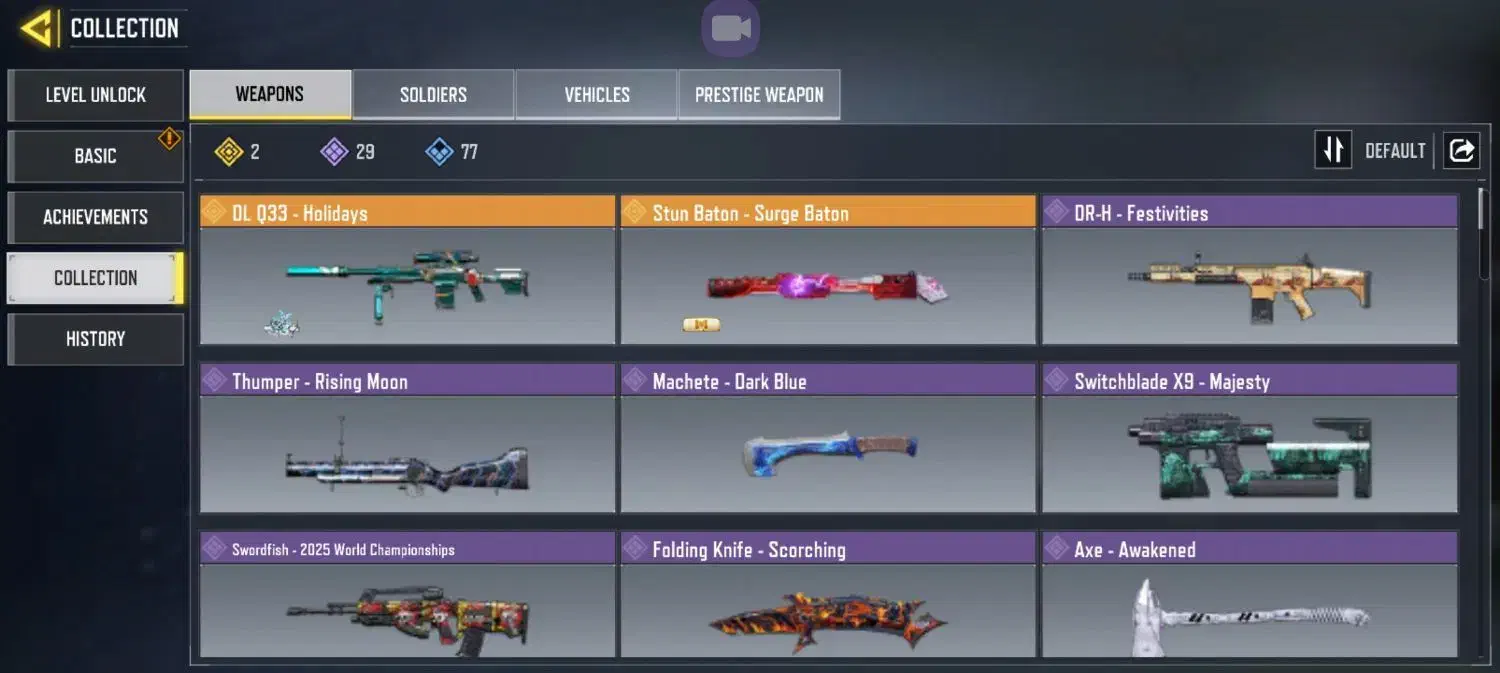The height and width of the screenshot is (673, 1500).
Task: Click orange alert badge on Basic
Action: [169, 138]
